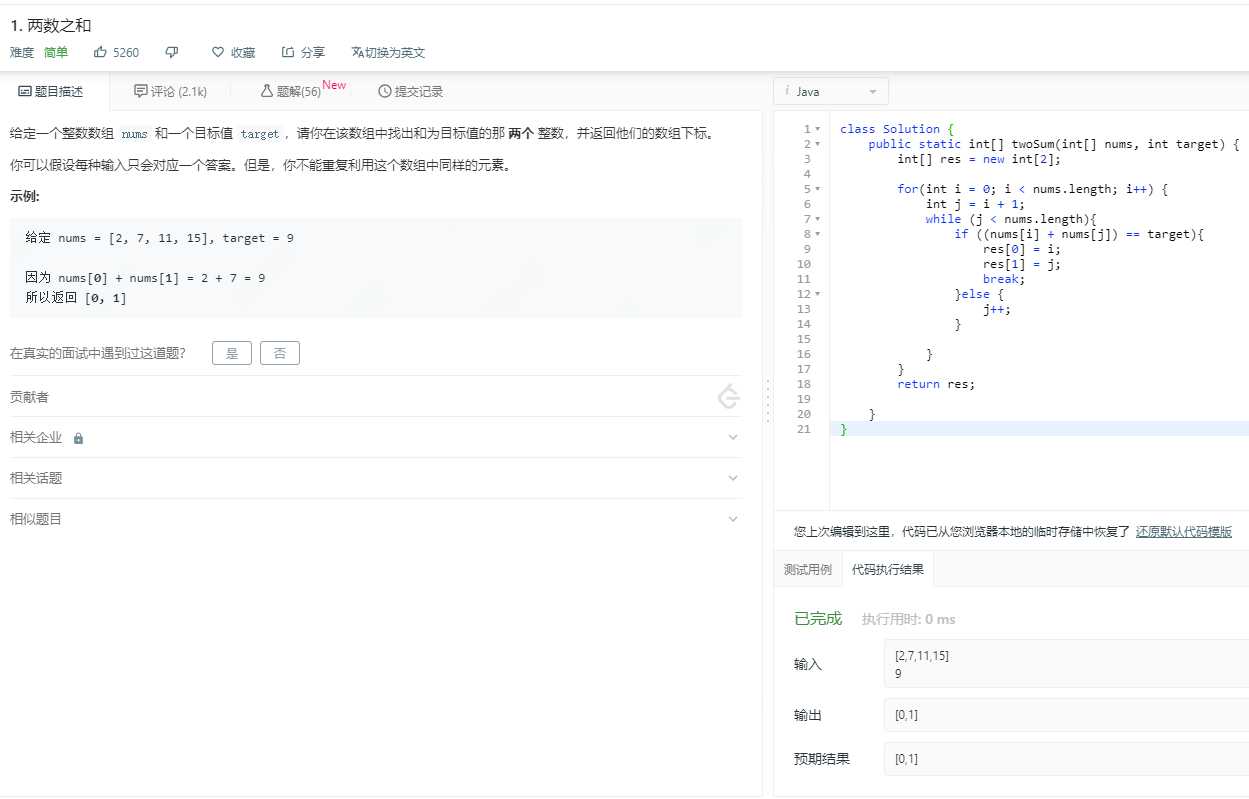The width and height of the screenshot is (1249, 799).
Task: Click the lock icon next to 相关企业
Action: pyautogui.click(x=78, y=438)
